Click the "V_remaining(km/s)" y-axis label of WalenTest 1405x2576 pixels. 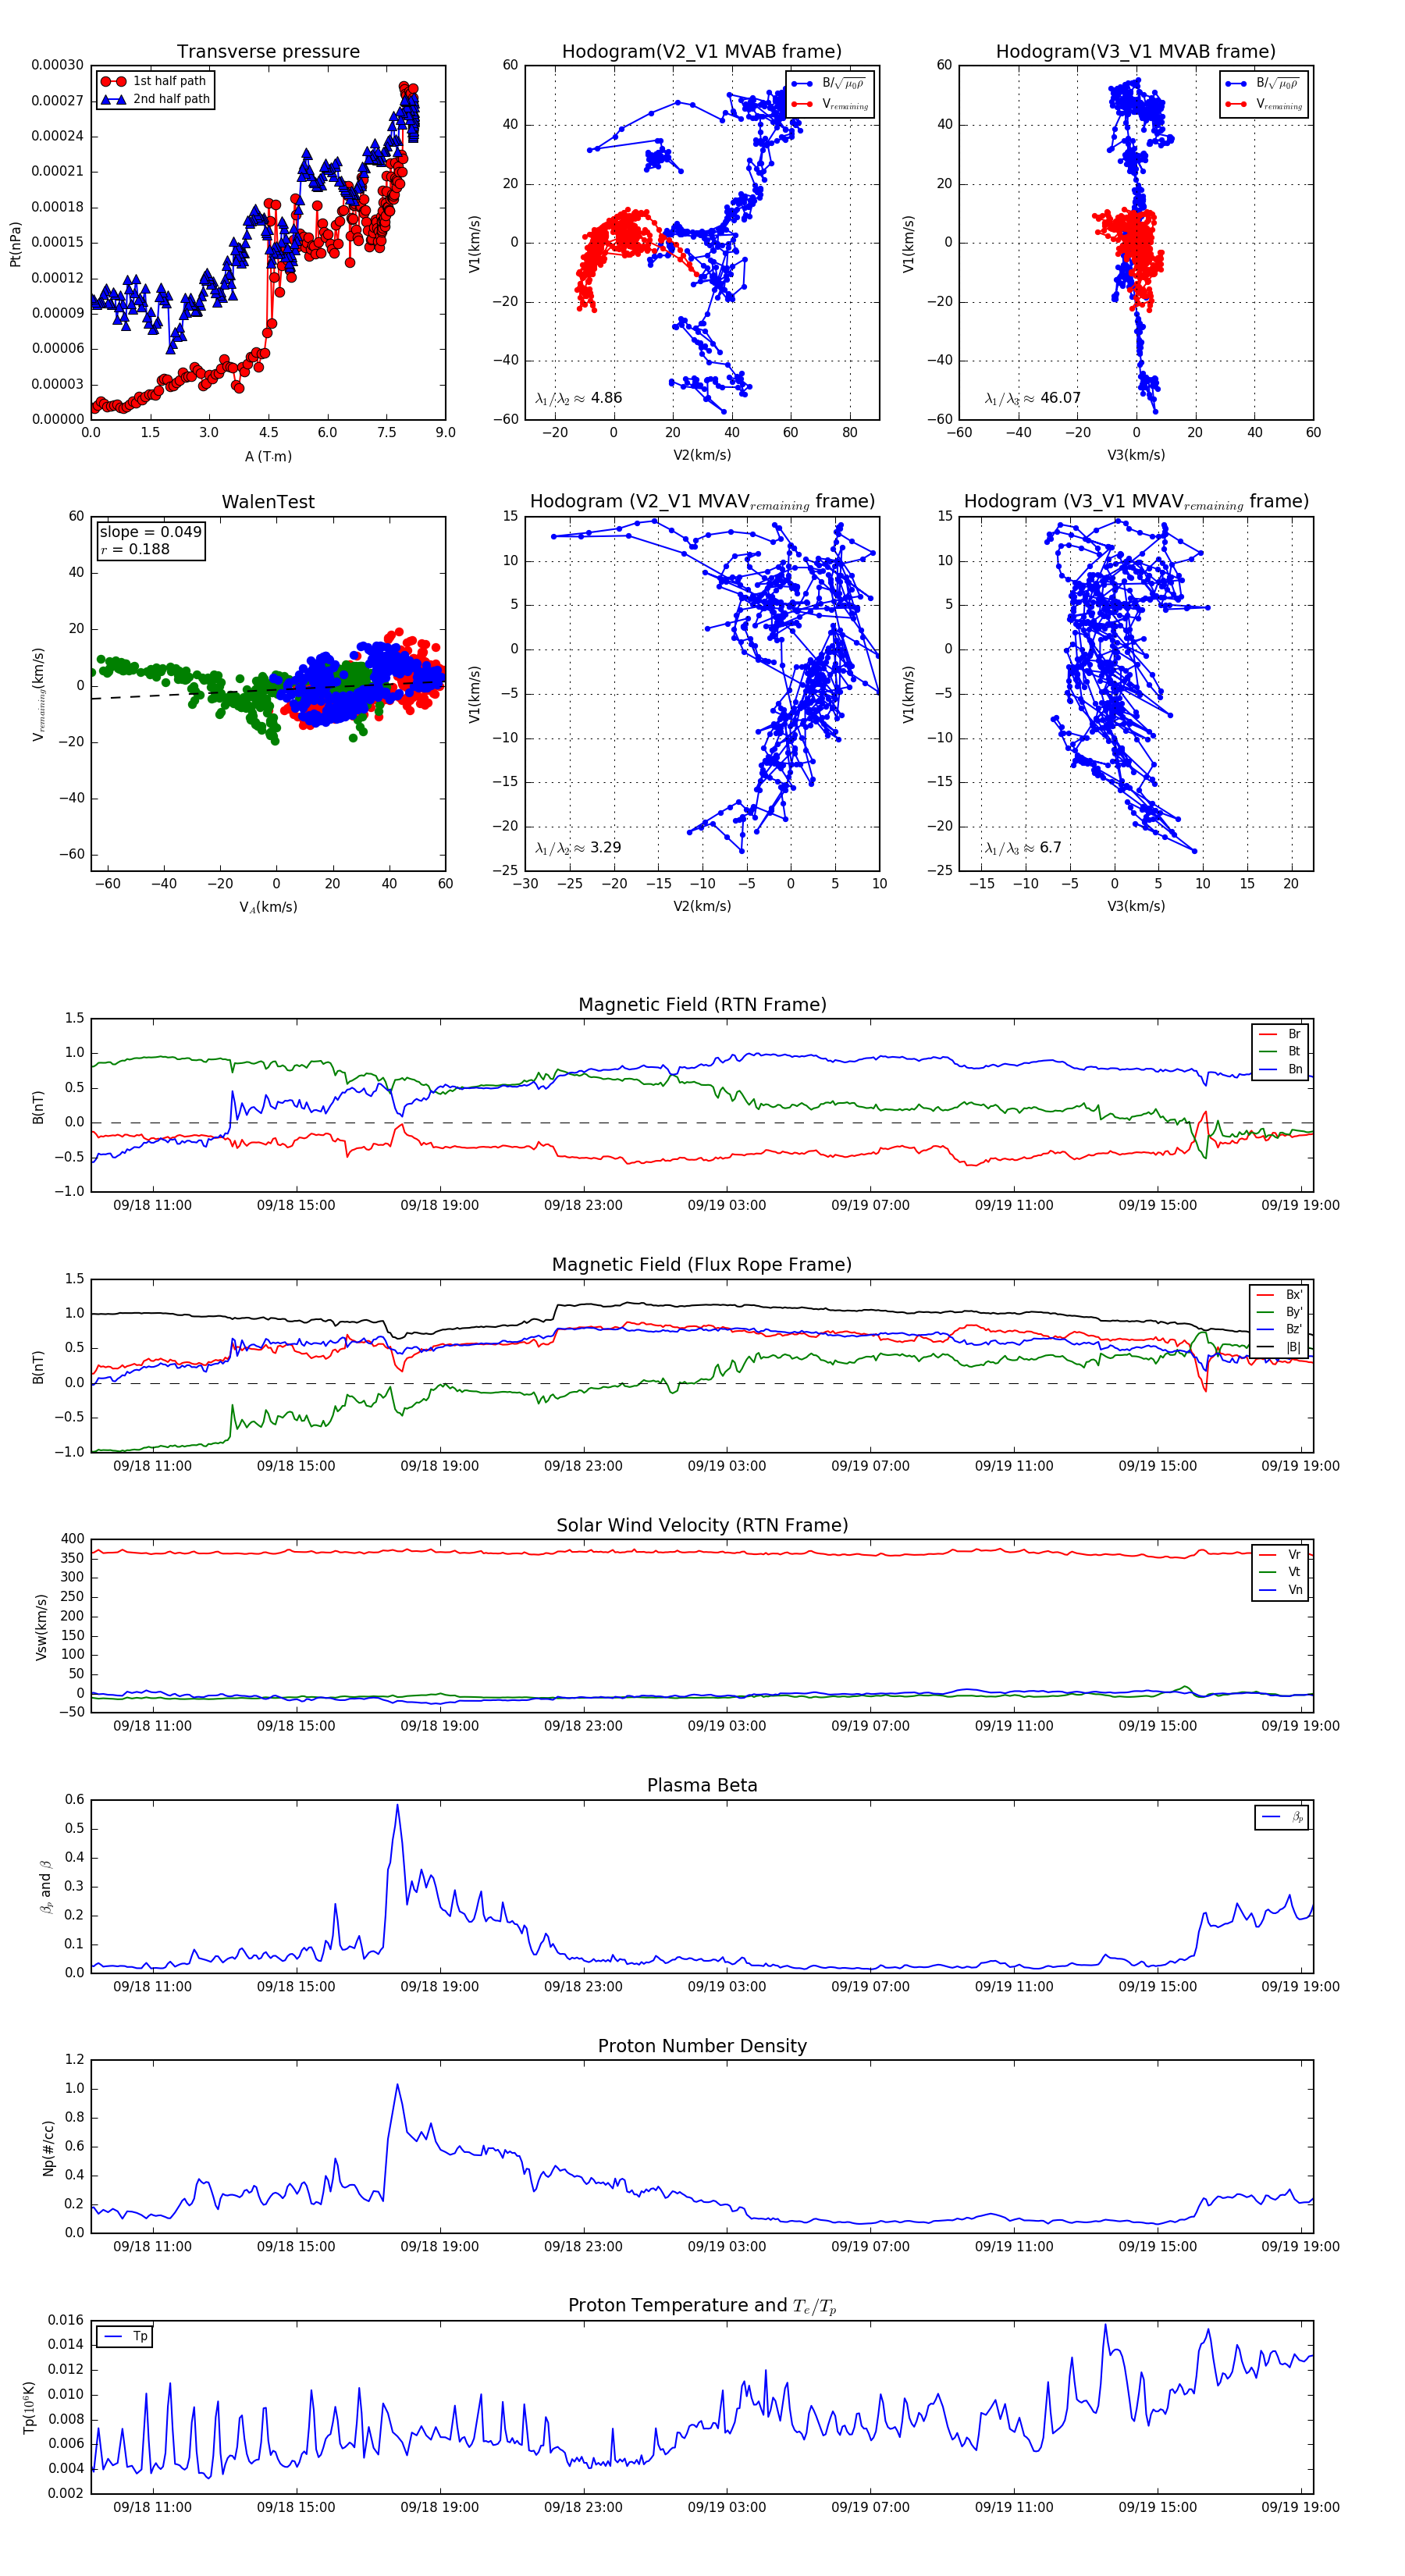click(x=39, y=694)
